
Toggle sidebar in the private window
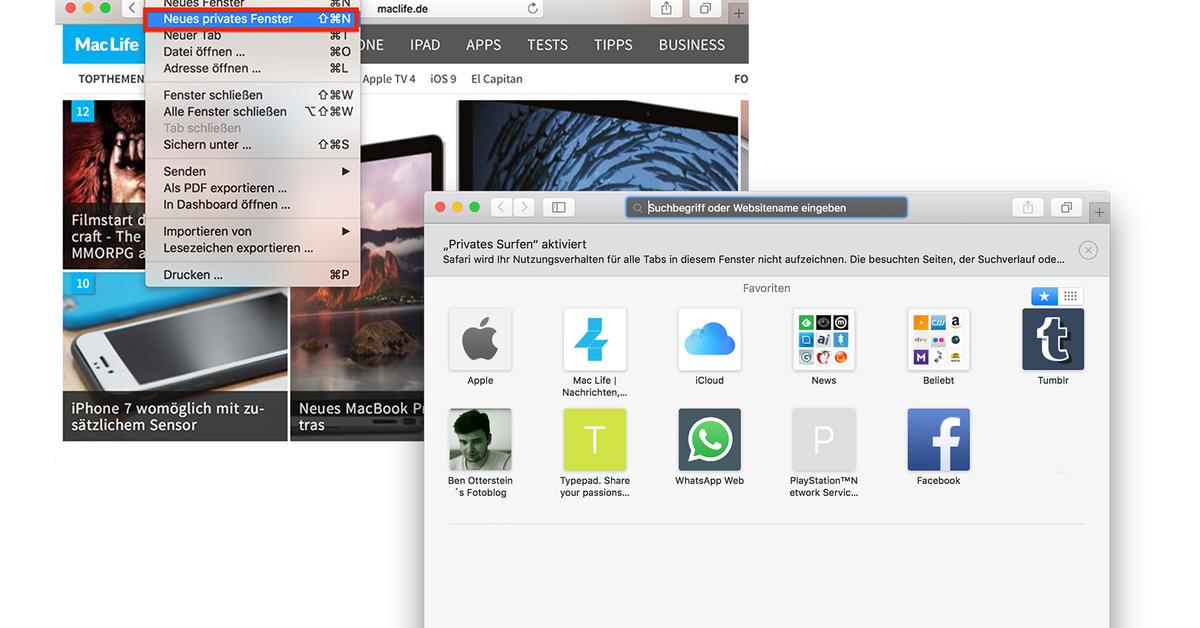pyautogui.click(x=559, y=207)
